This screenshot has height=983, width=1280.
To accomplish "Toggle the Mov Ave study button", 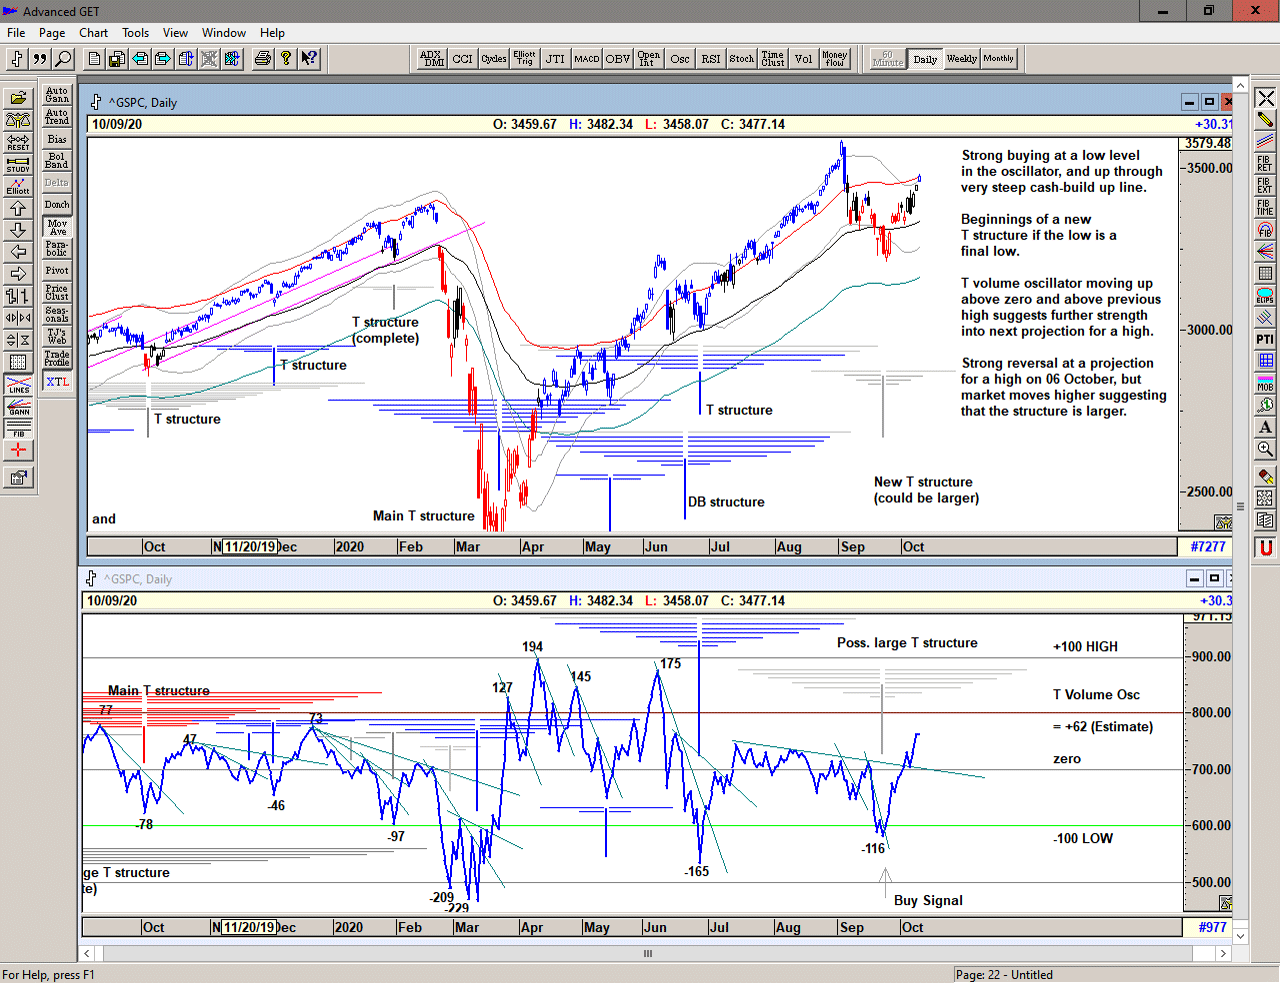I will (x=57, y=228).
